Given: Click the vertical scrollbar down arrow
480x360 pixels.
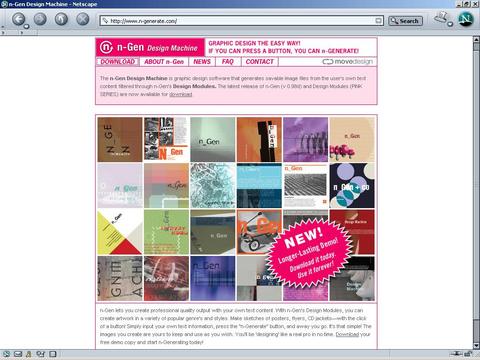Looking at the screenshot, I should click(476, 346).
